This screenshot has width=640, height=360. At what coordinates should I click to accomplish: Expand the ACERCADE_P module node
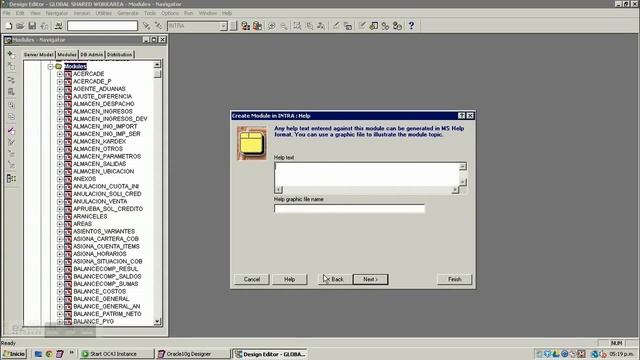click(x=60, y=82)
